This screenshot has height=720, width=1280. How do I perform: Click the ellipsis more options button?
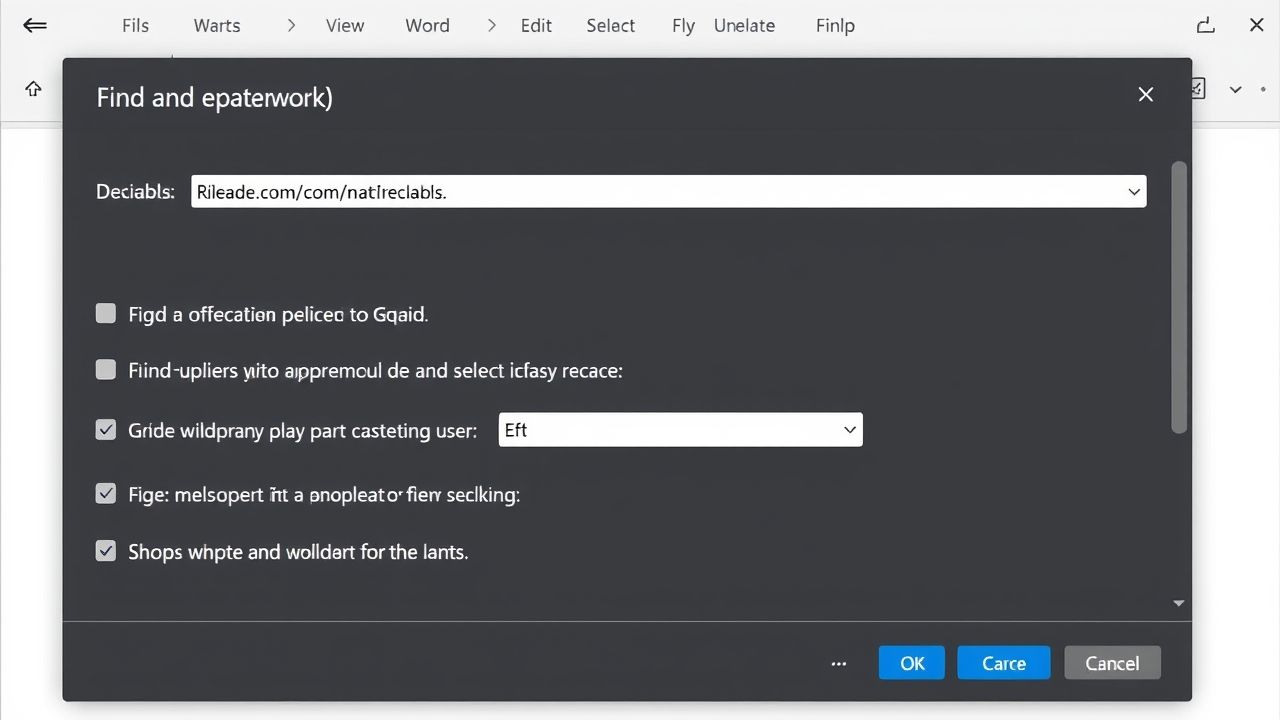839,663
